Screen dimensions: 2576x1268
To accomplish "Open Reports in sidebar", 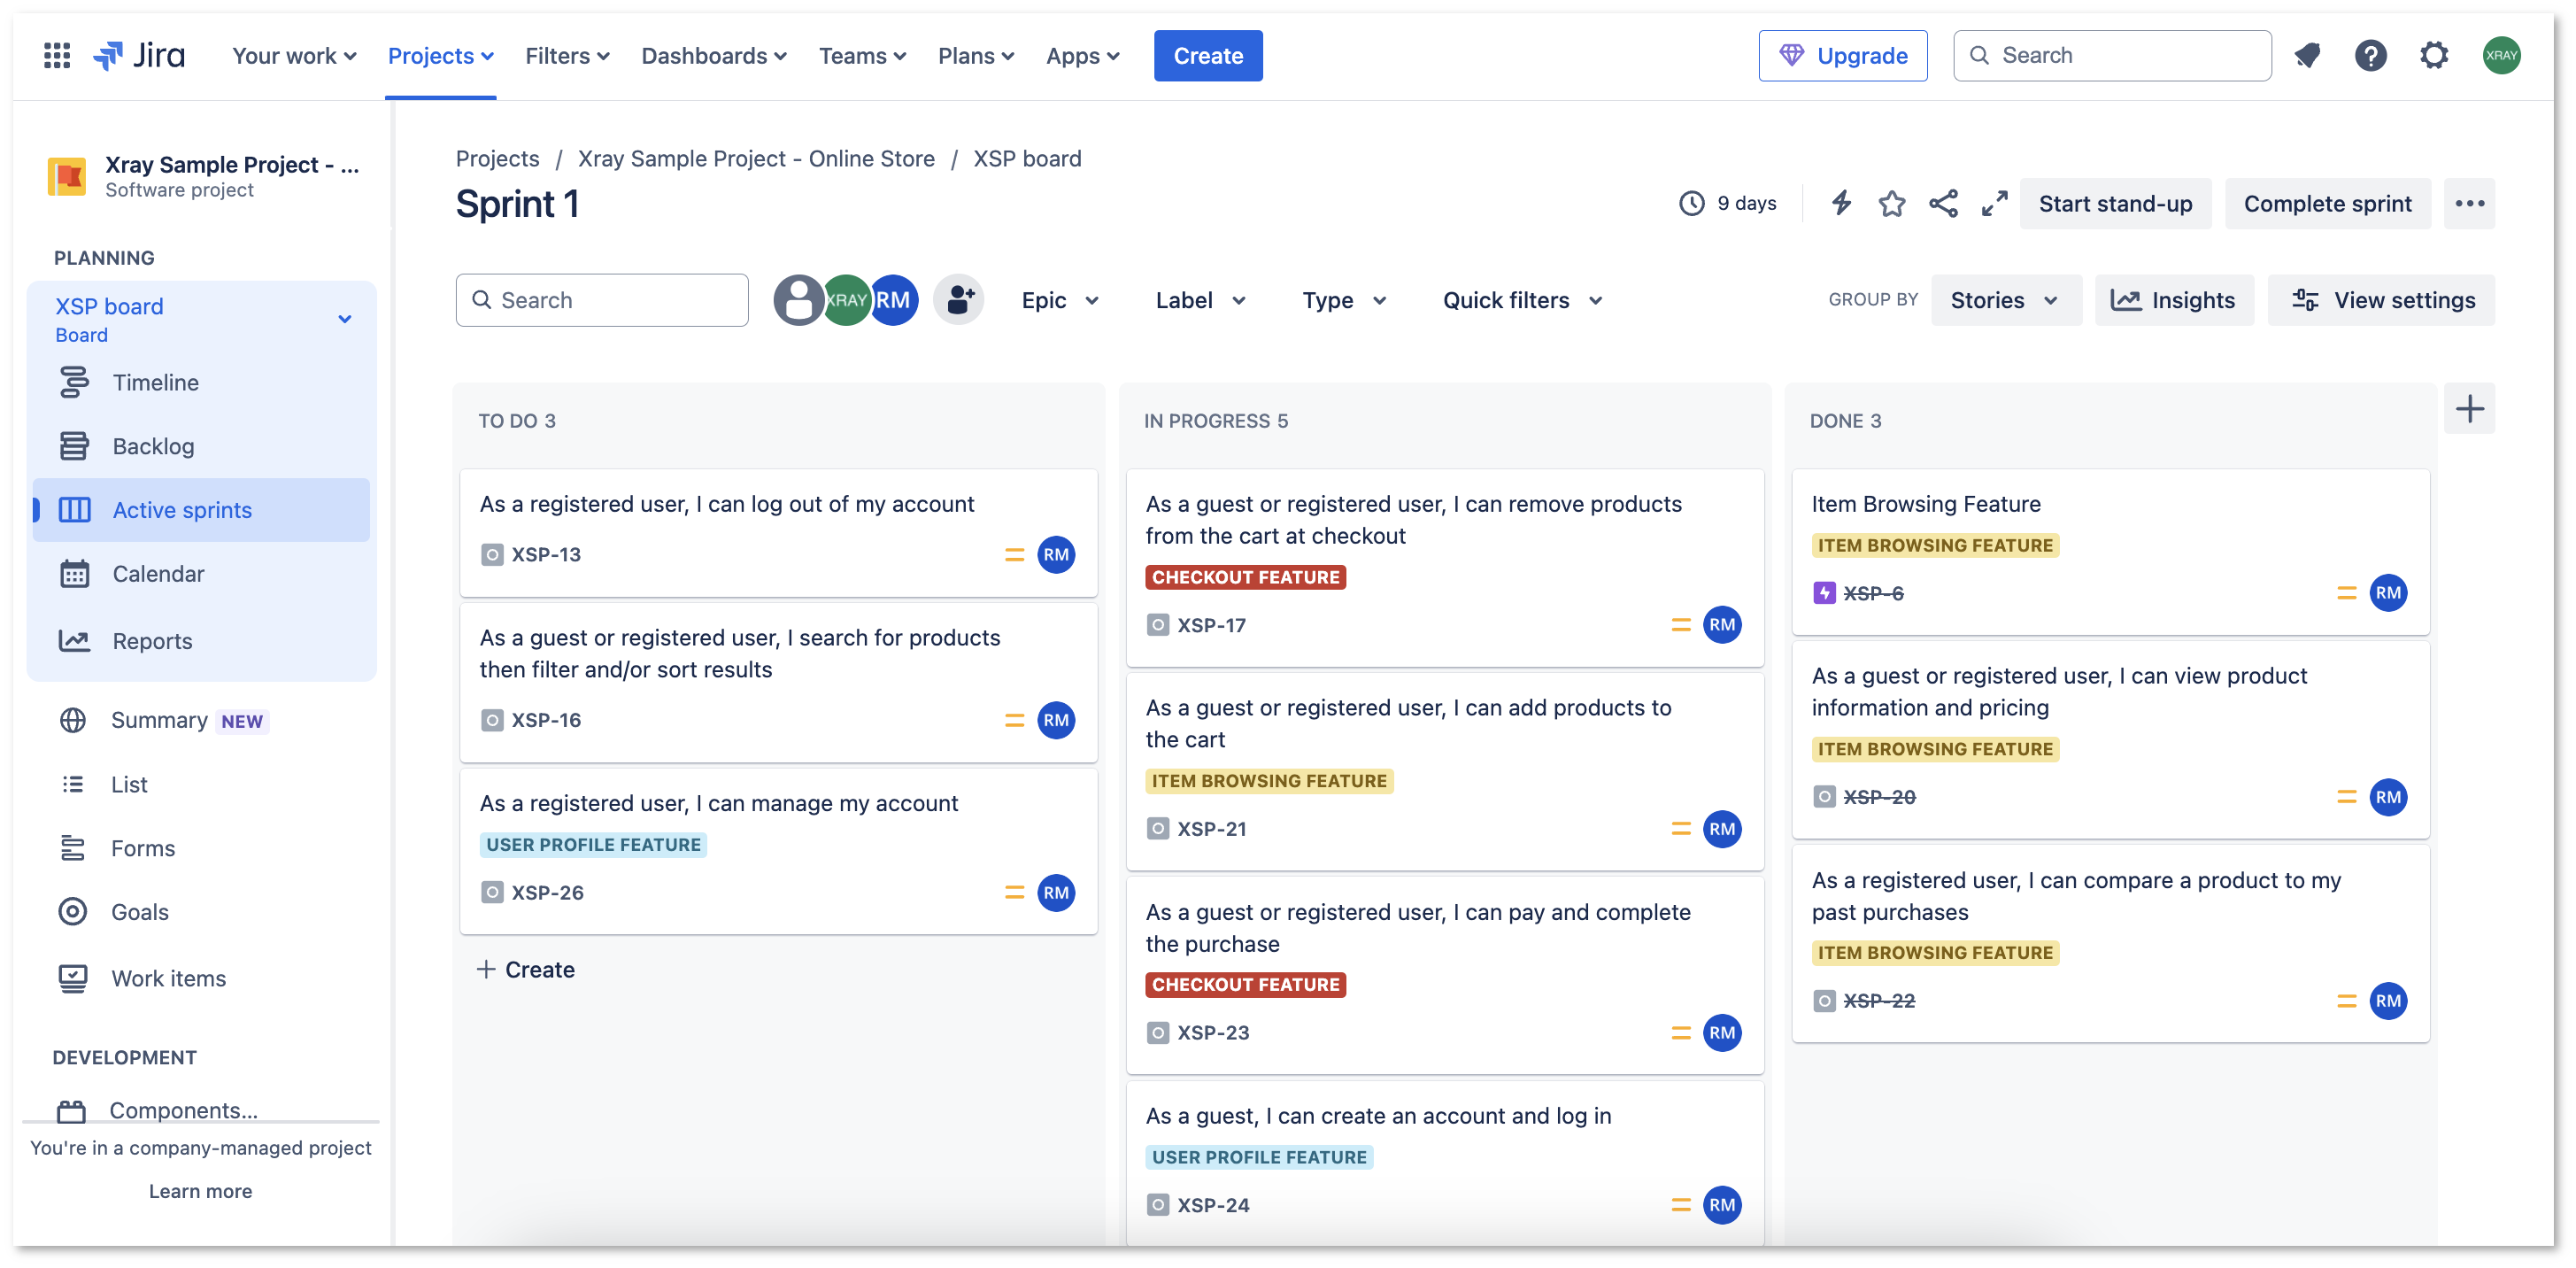I will [x=201, y=641].
